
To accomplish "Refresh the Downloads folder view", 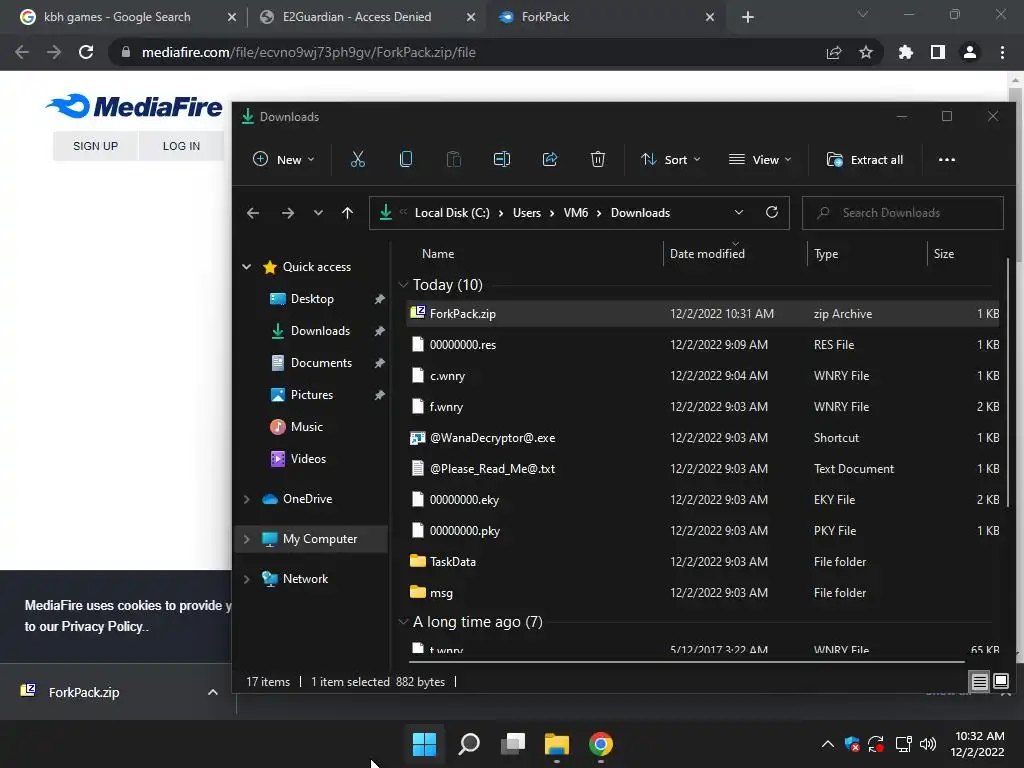I will coord(772,212).
